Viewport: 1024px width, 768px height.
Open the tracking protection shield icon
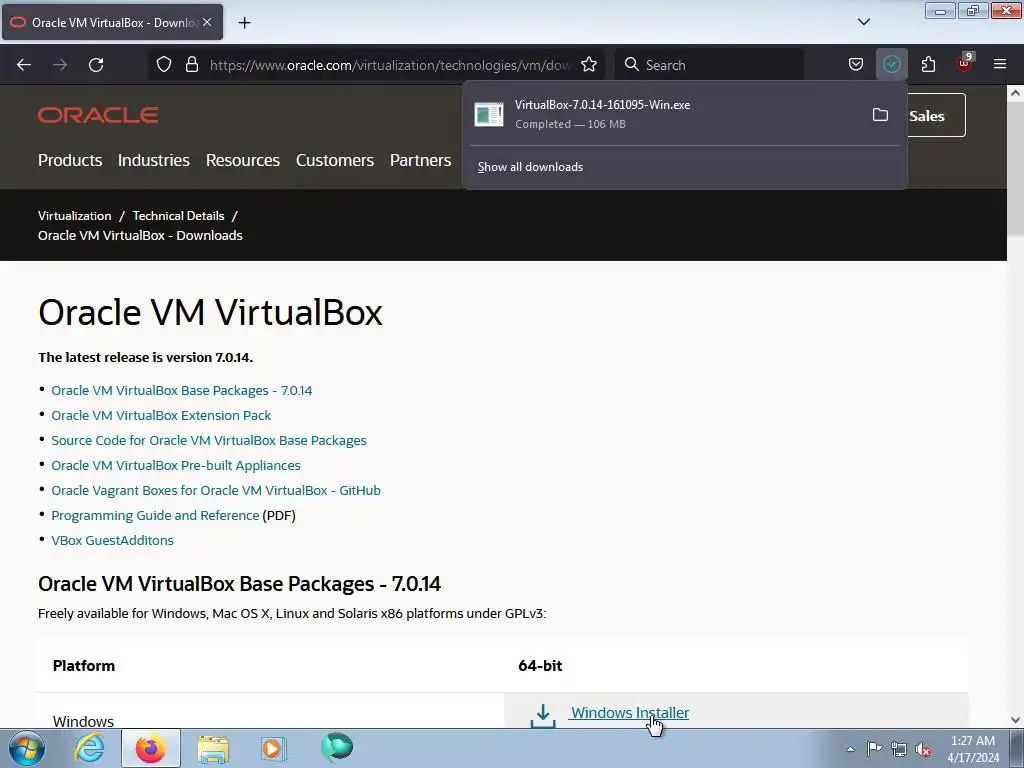coord(164,65)
